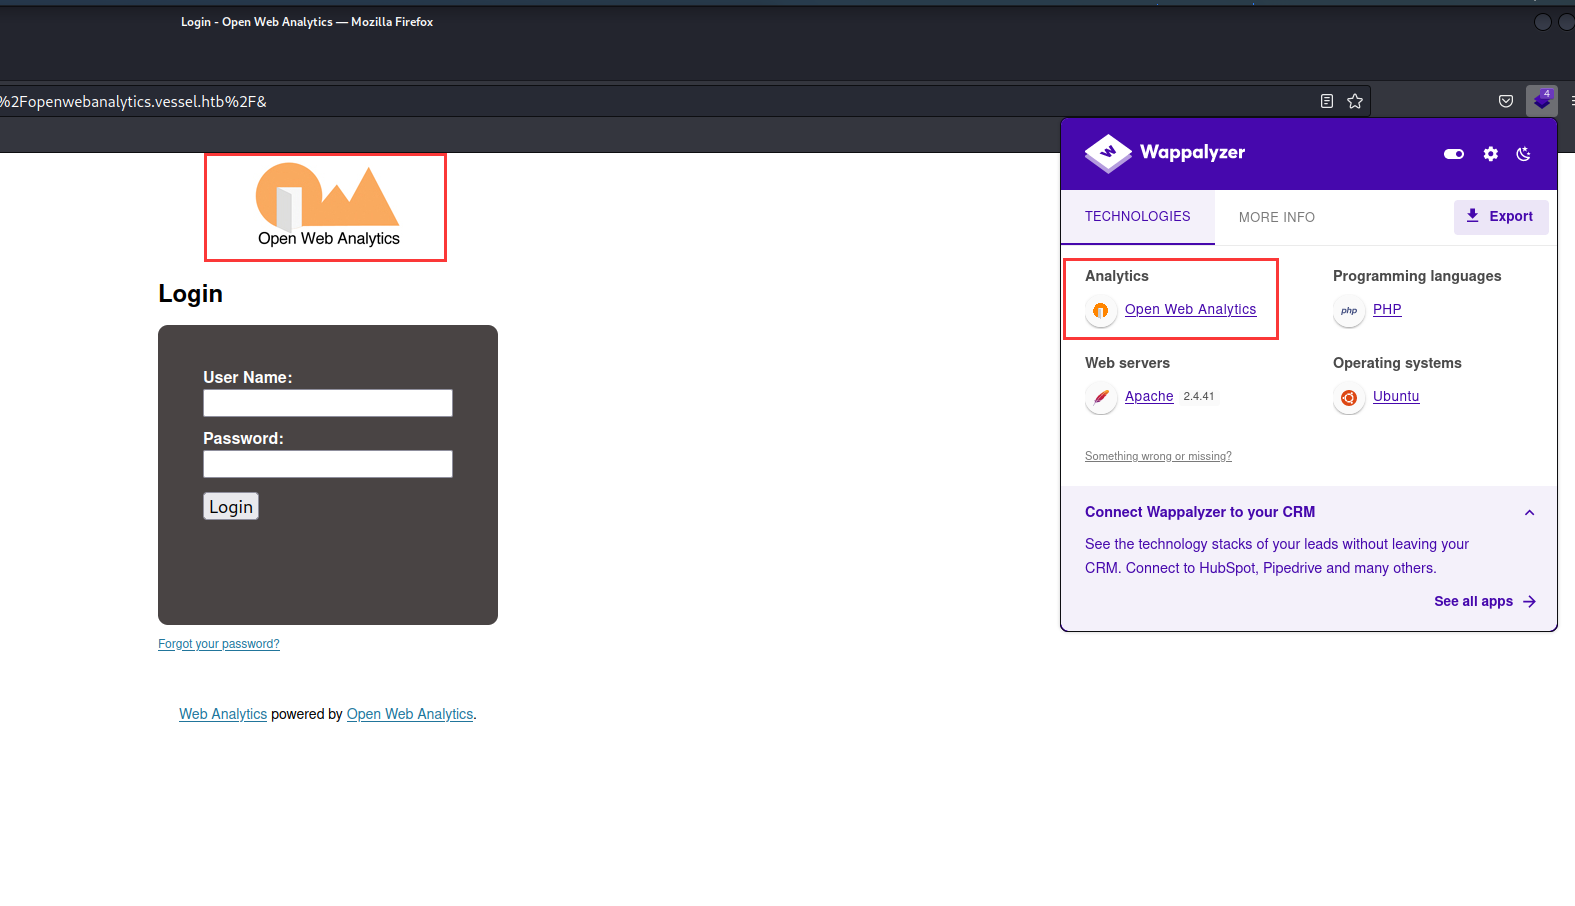Open the Open Web Analytics footer link
The image size is (1575, 906).
click(x=410, y=714)
